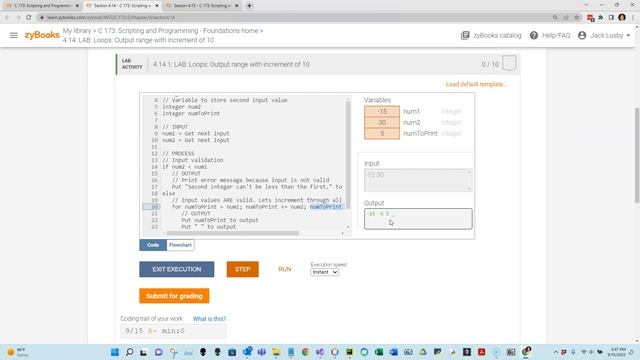640x360 pixels.
Task: Open Chrome's three-dot menu
Action: (x=633, y=18)
